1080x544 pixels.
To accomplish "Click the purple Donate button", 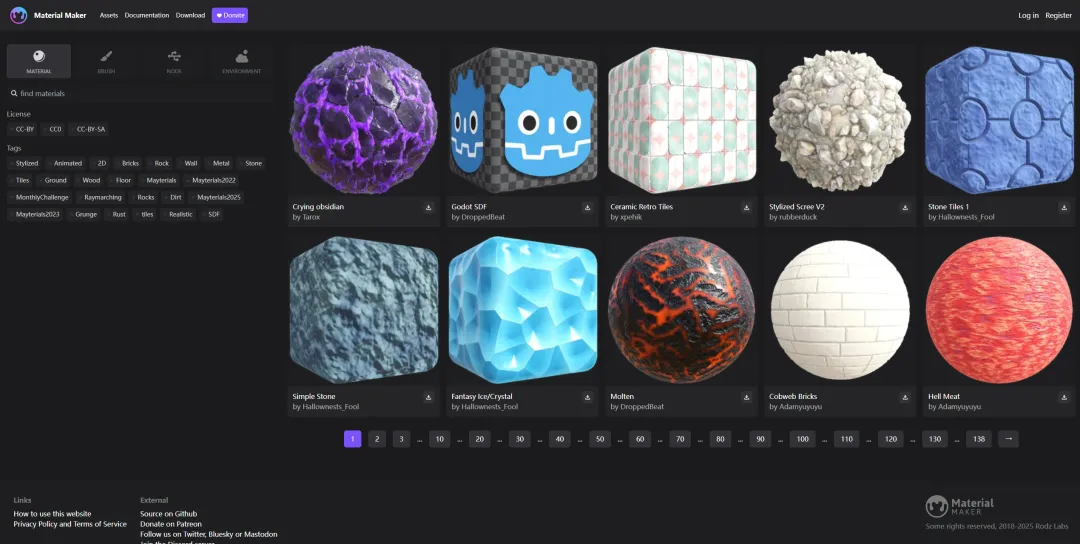I will click(229, 15).
